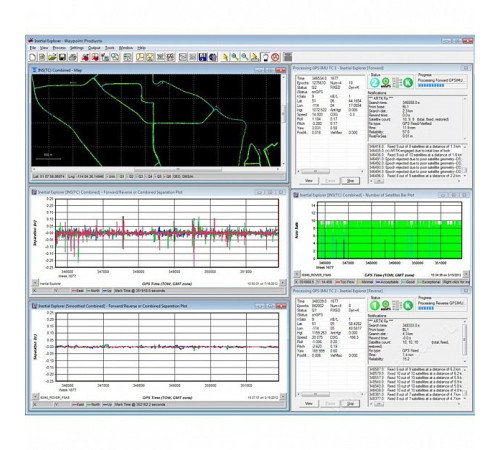Open the Settings menu
The image size is (500, 450).
point(77,48)
